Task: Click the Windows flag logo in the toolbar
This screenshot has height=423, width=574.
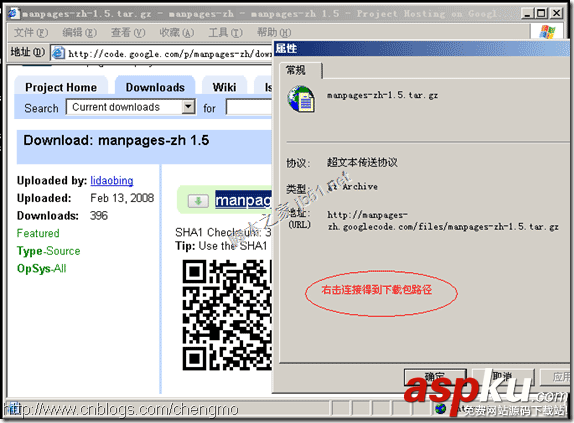Action: click(x=547, y=32)
